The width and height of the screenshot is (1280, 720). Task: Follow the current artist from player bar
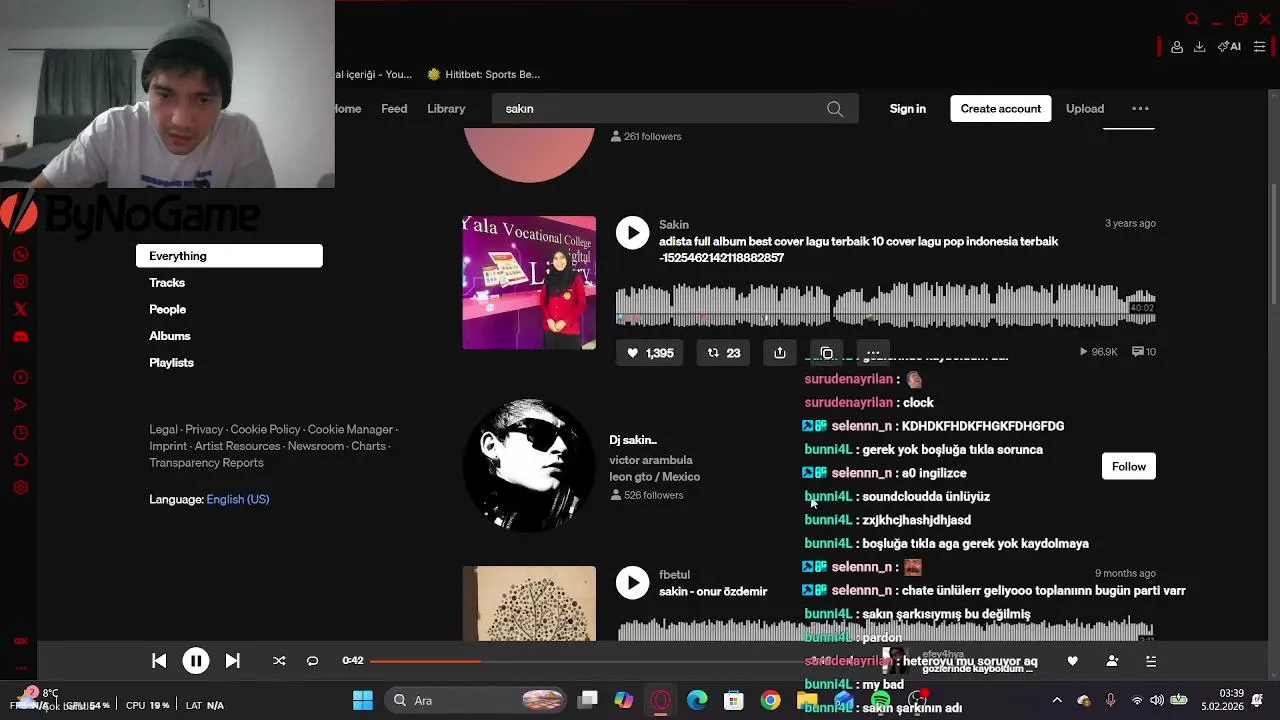1112,661
